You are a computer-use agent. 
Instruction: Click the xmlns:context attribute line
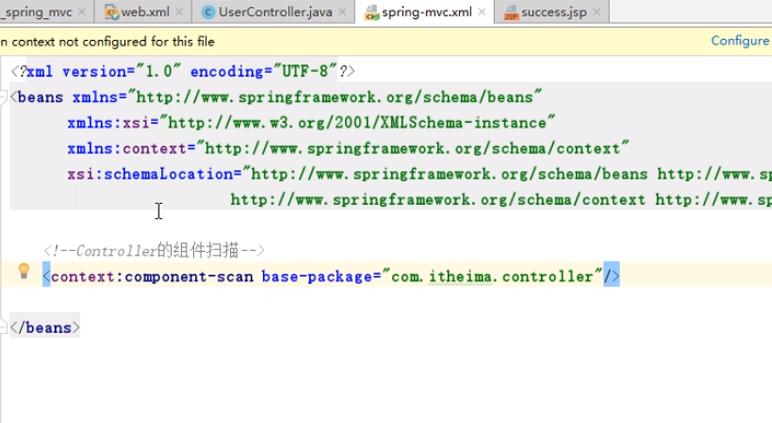click(348, 148)
